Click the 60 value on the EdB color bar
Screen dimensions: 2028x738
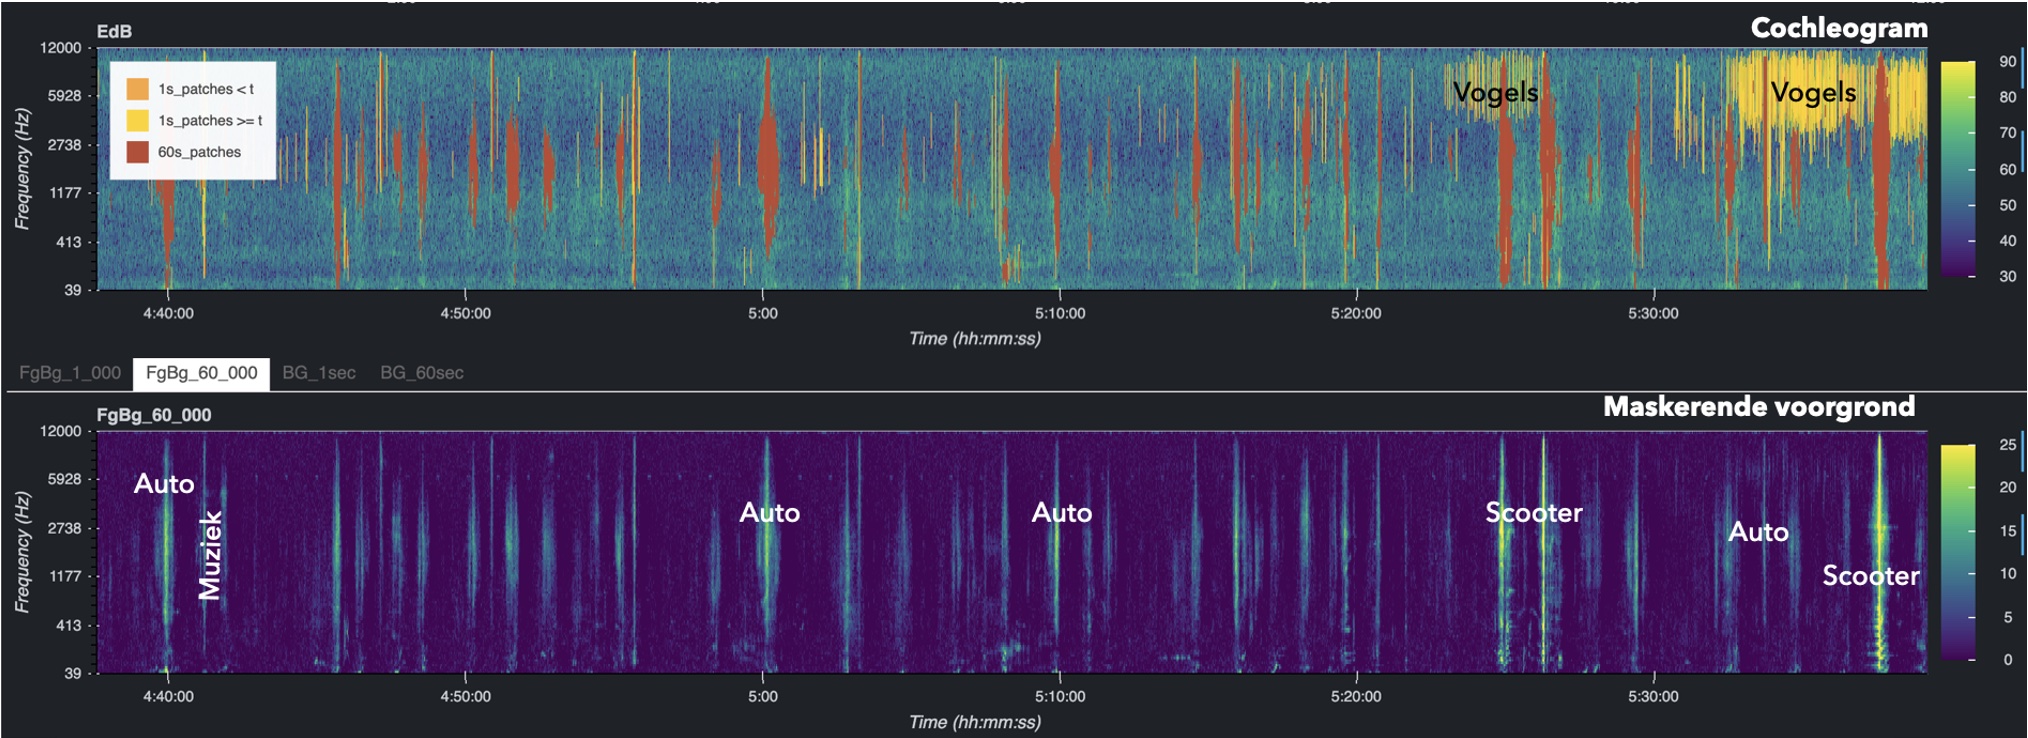[x=2007, y=169]
